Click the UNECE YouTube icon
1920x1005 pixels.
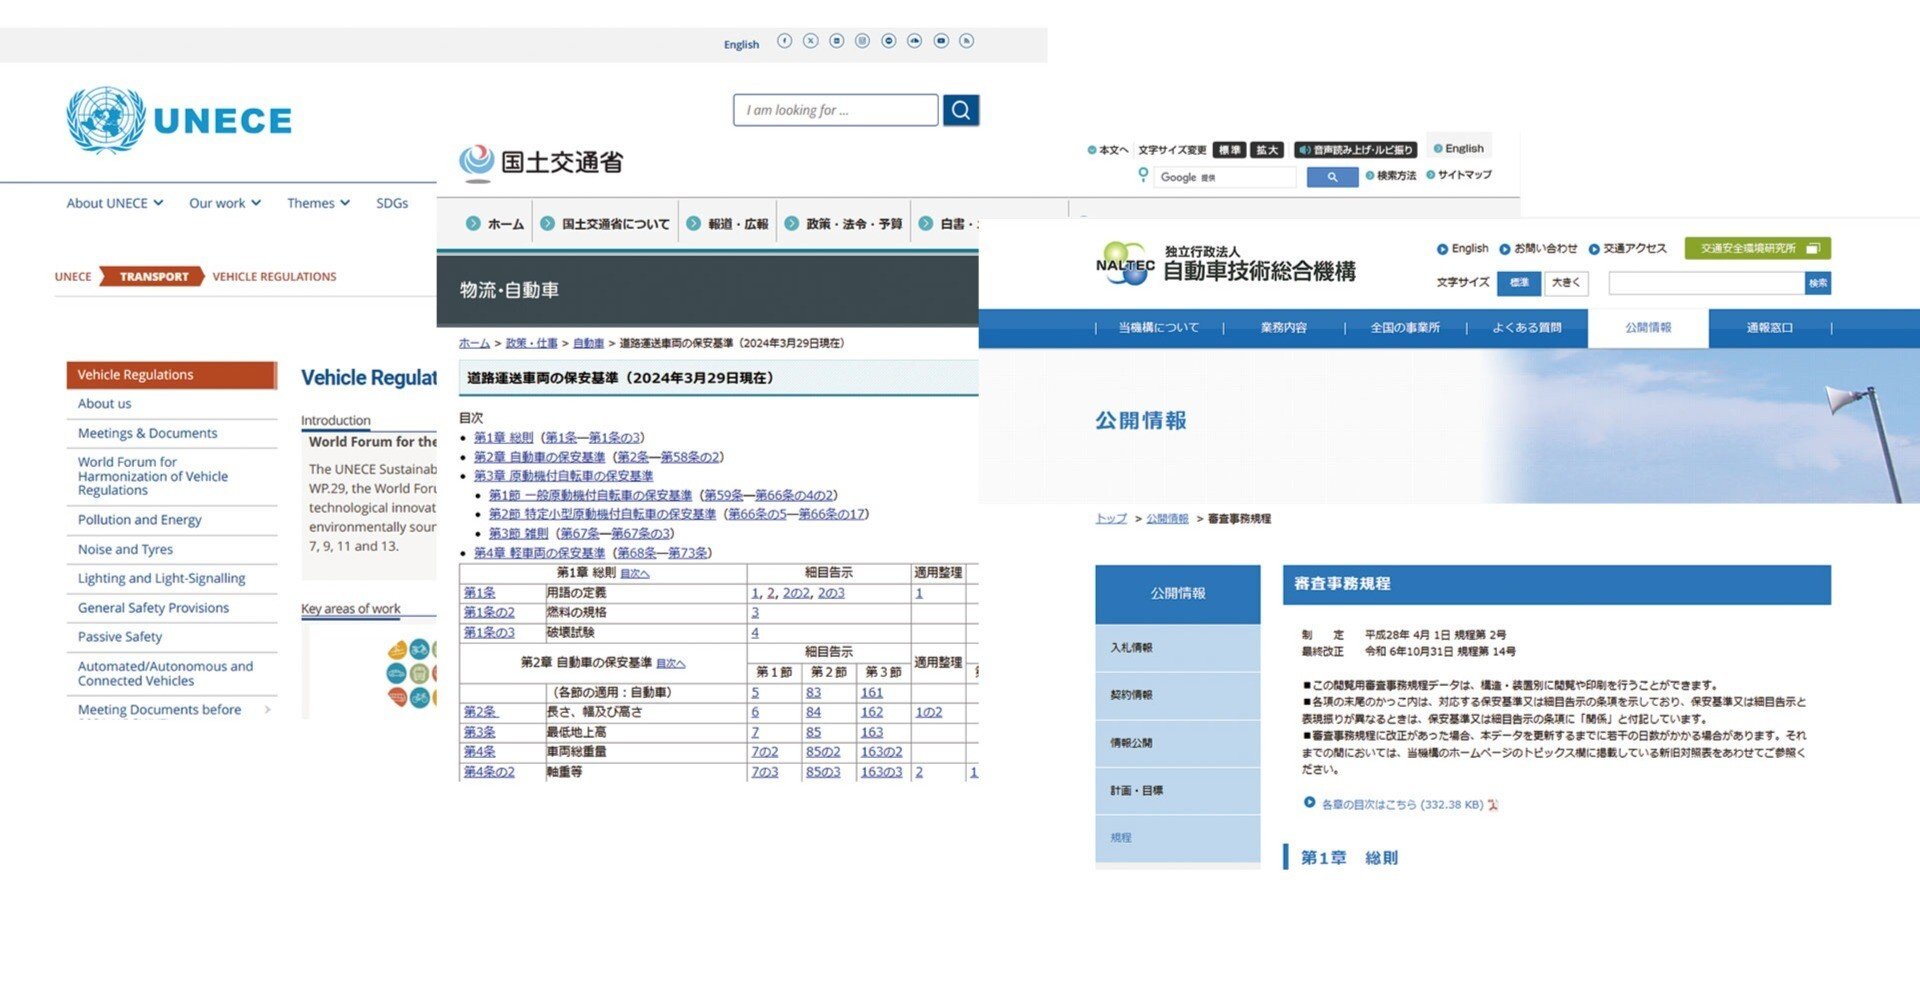(941, 41)
